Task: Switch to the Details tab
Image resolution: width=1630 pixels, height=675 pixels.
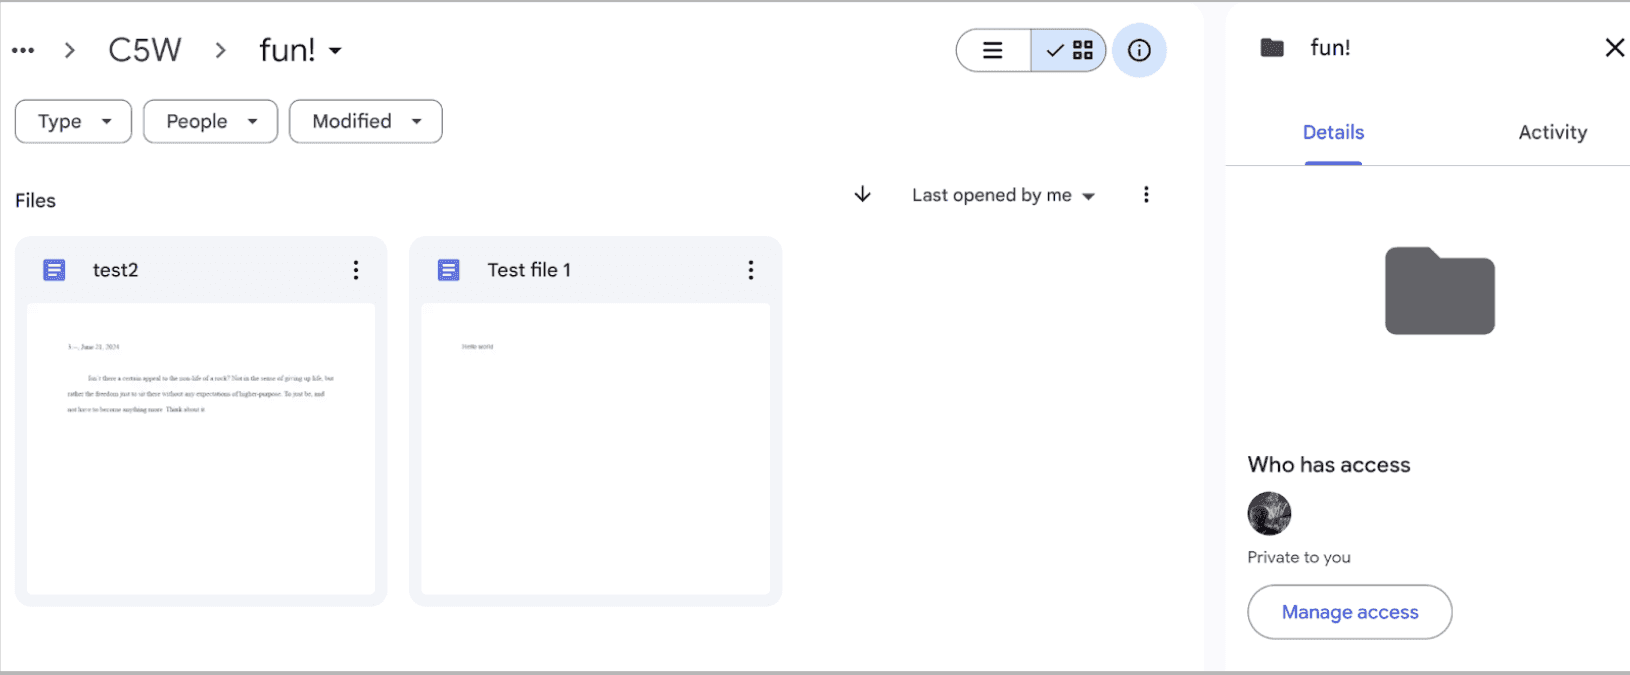Action: pos(1333,133)
